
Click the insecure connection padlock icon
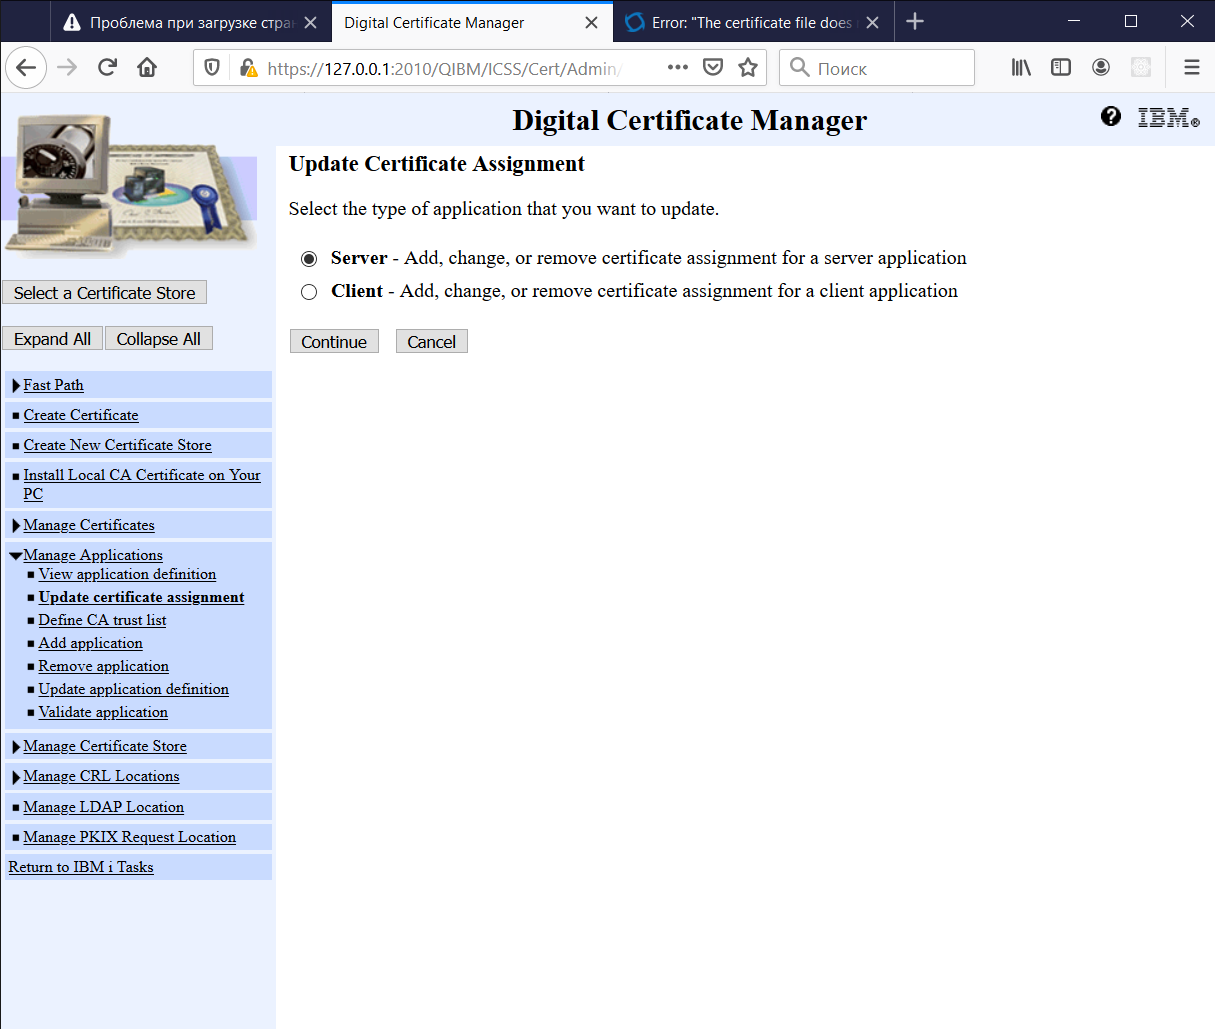tap(247, 67)
